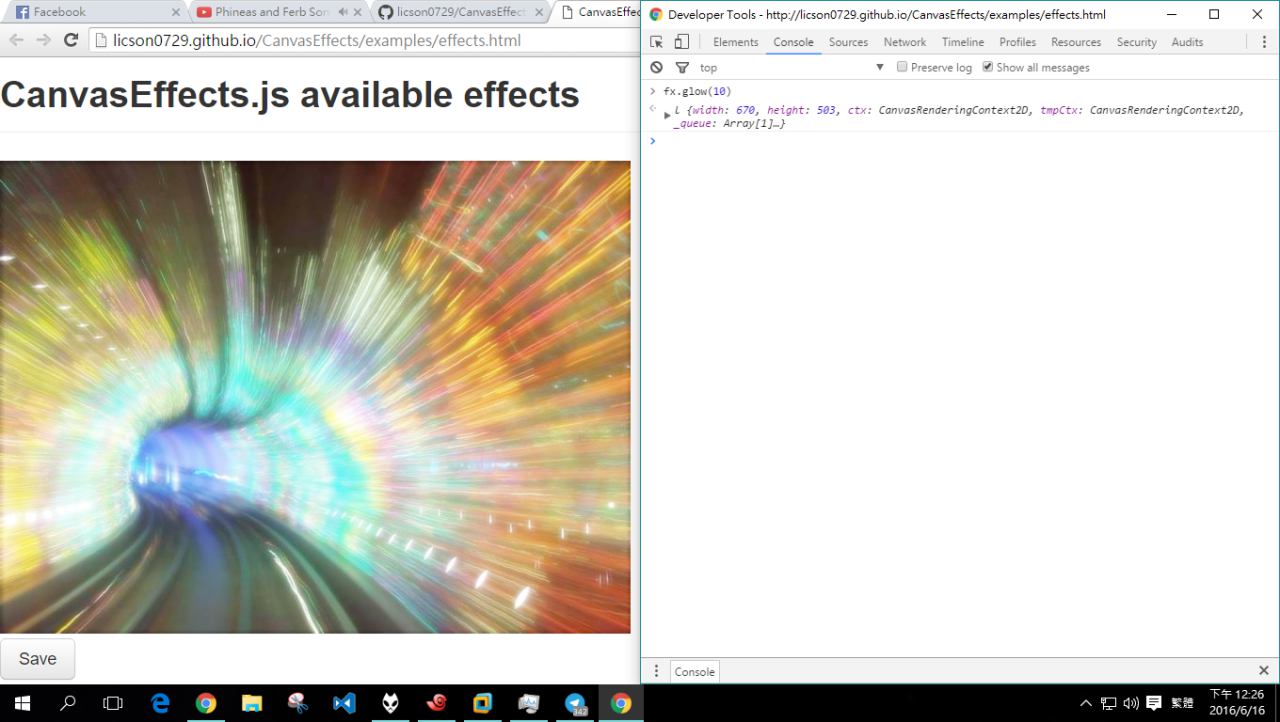Open the Audits panel

point(1188,42)
